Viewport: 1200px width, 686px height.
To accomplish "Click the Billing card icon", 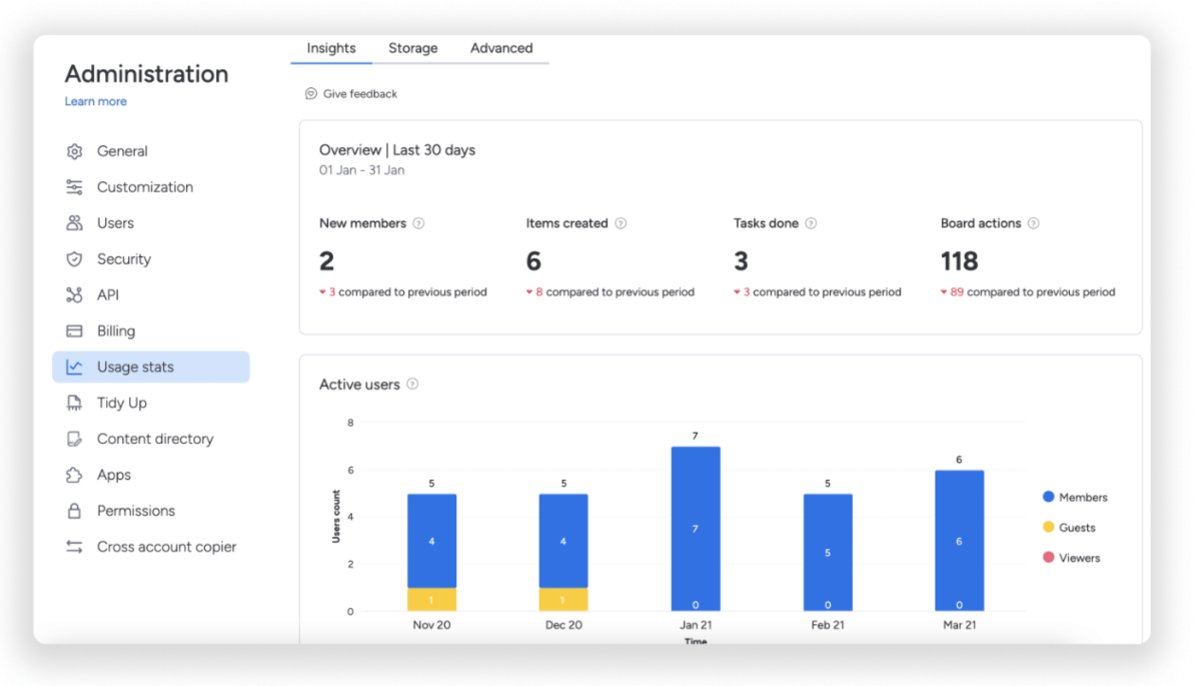I will (74, 331).
